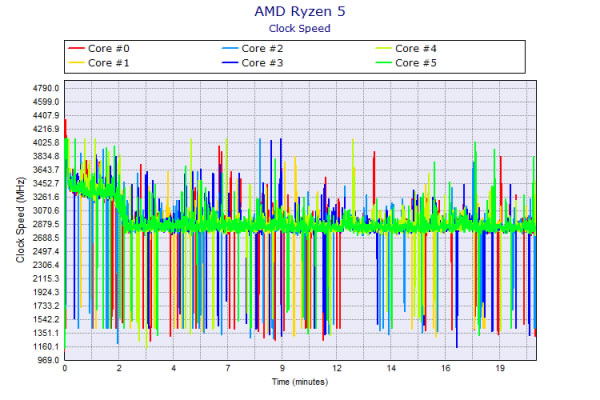Click the 3261.6 y-axis value

(x=46, y=197)
